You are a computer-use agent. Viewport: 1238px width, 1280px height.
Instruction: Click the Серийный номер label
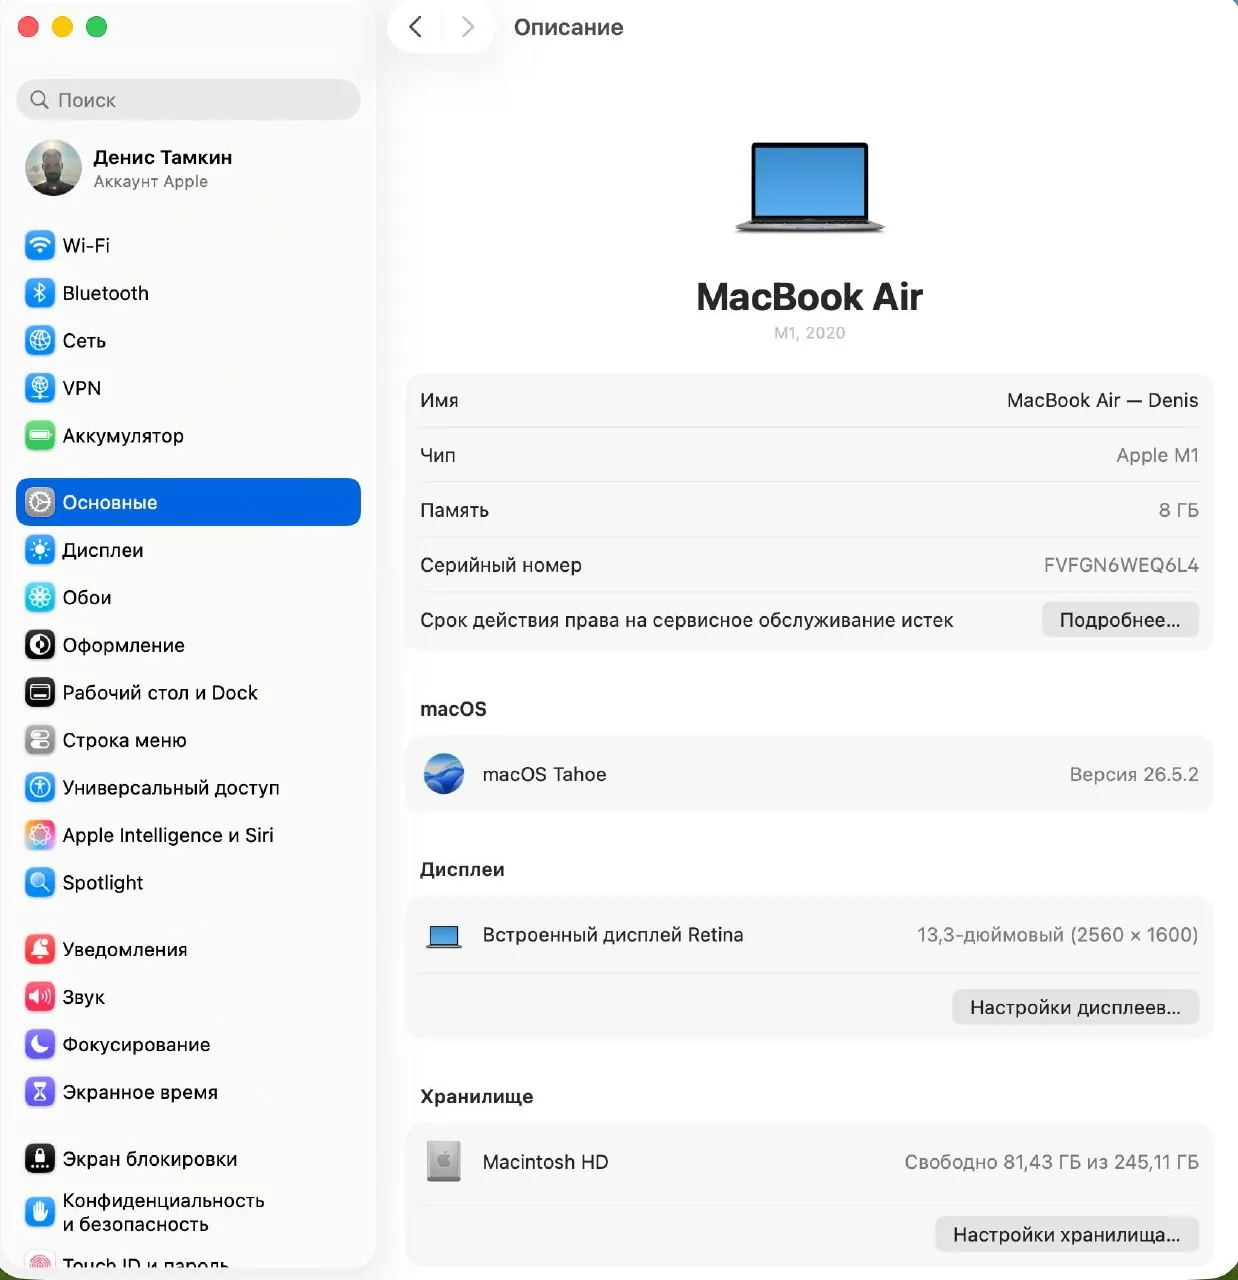[x=501, y=565]
